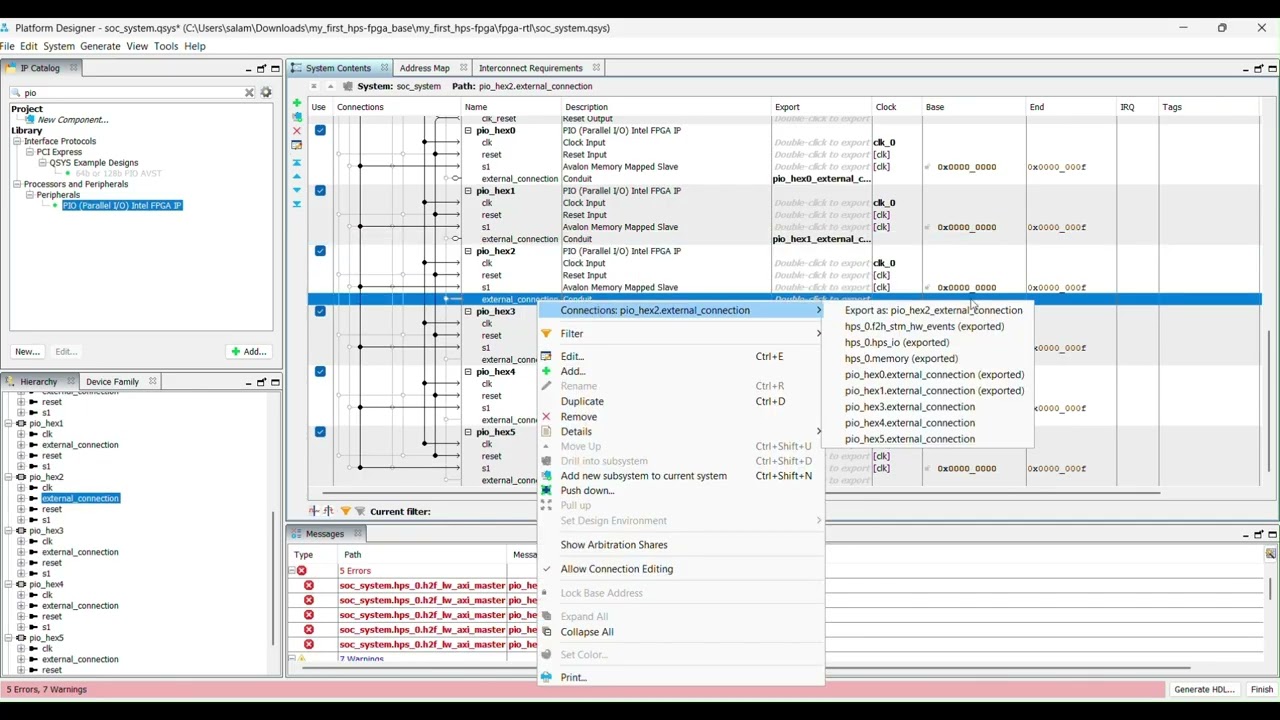The height and width of the screenshot is (720, 1280).
Task: Close the Address Map tab
Action: (x=463, y=68)
